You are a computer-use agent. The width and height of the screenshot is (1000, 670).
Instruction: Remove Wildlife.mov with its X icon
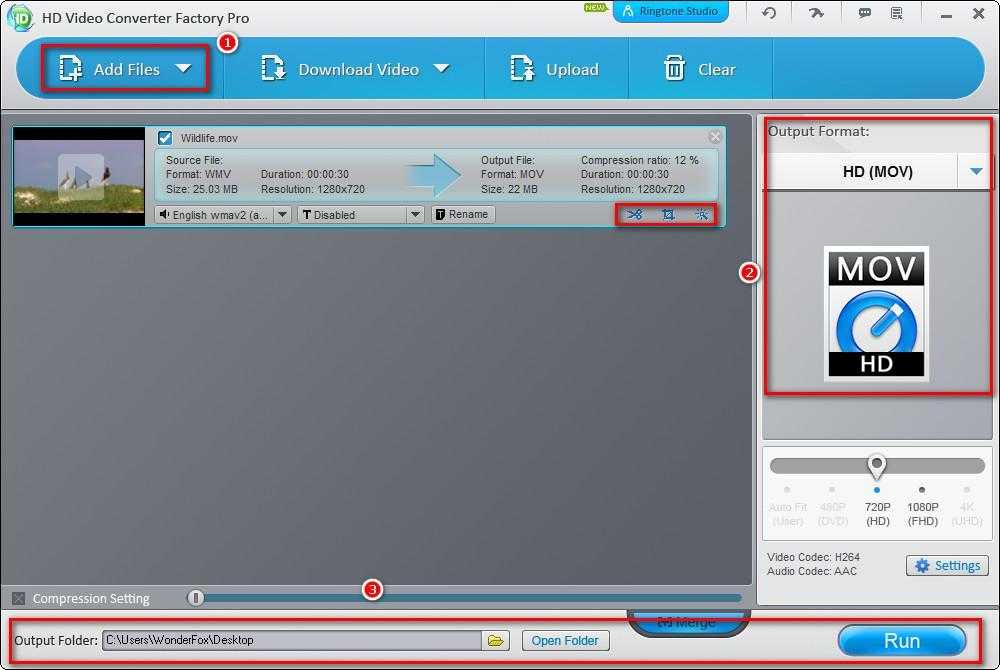[x=715, y=137]
